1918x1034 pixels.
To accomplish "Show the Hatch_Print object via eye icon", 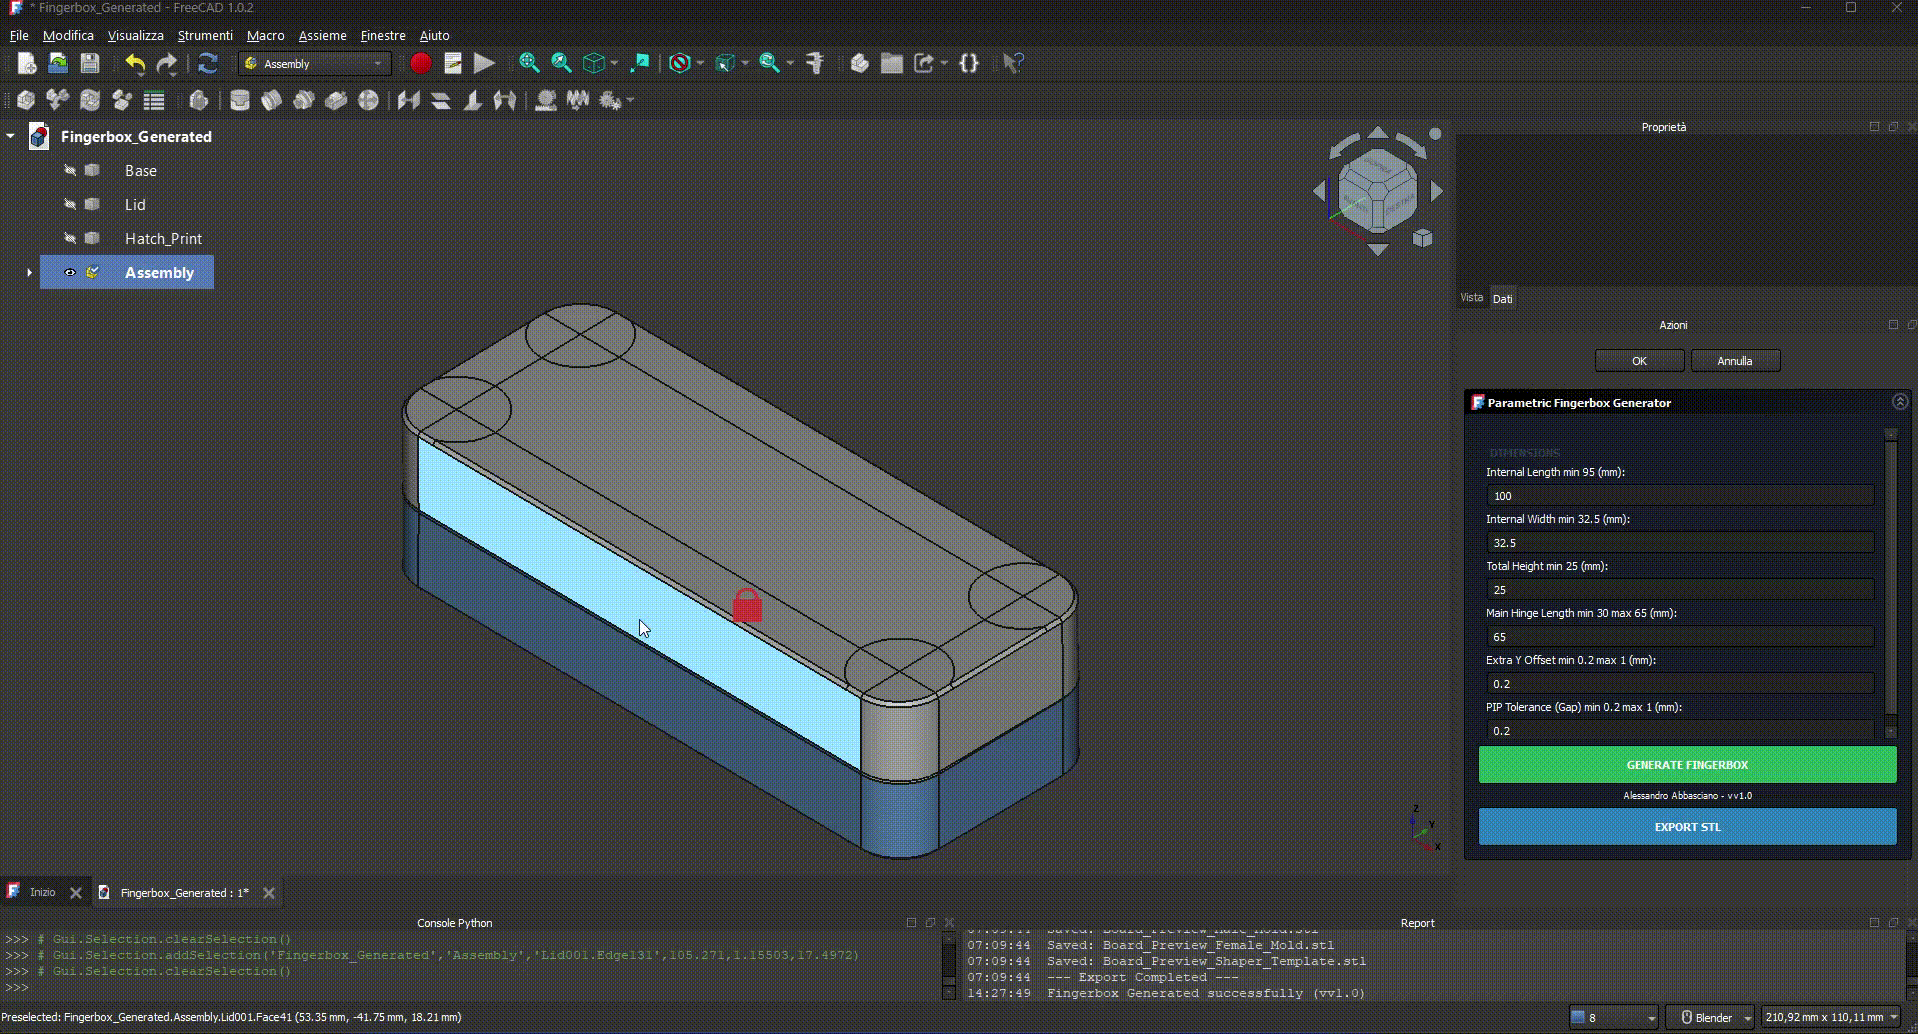I will click(x=70, y=239).
